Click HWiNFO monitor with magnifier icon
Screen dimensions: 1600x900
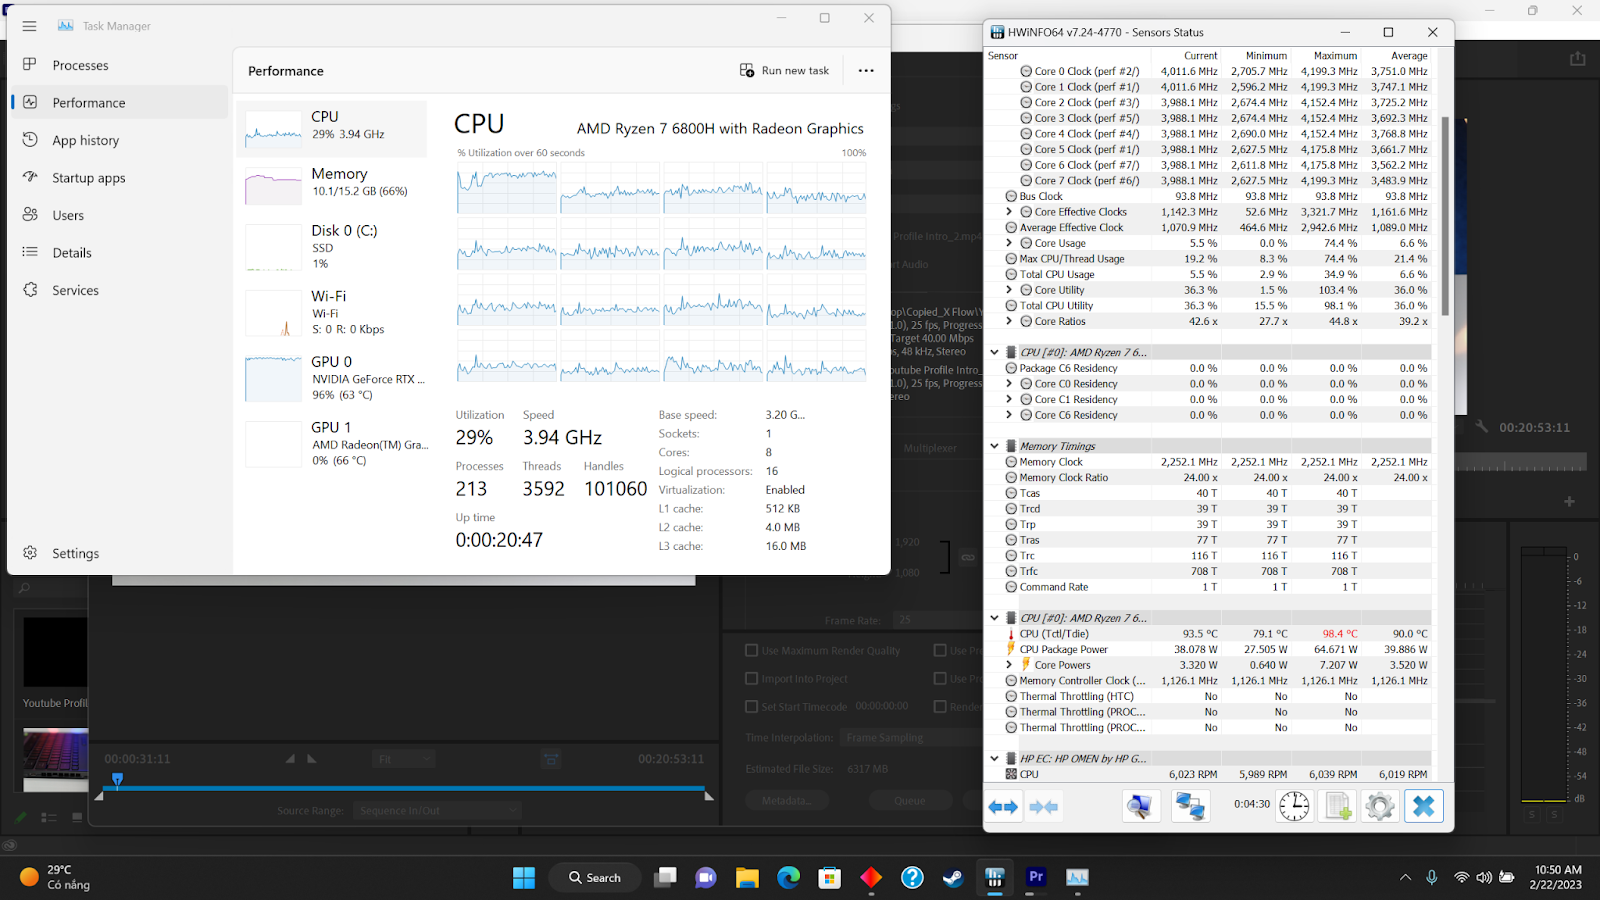click(x=1141, y=806)
